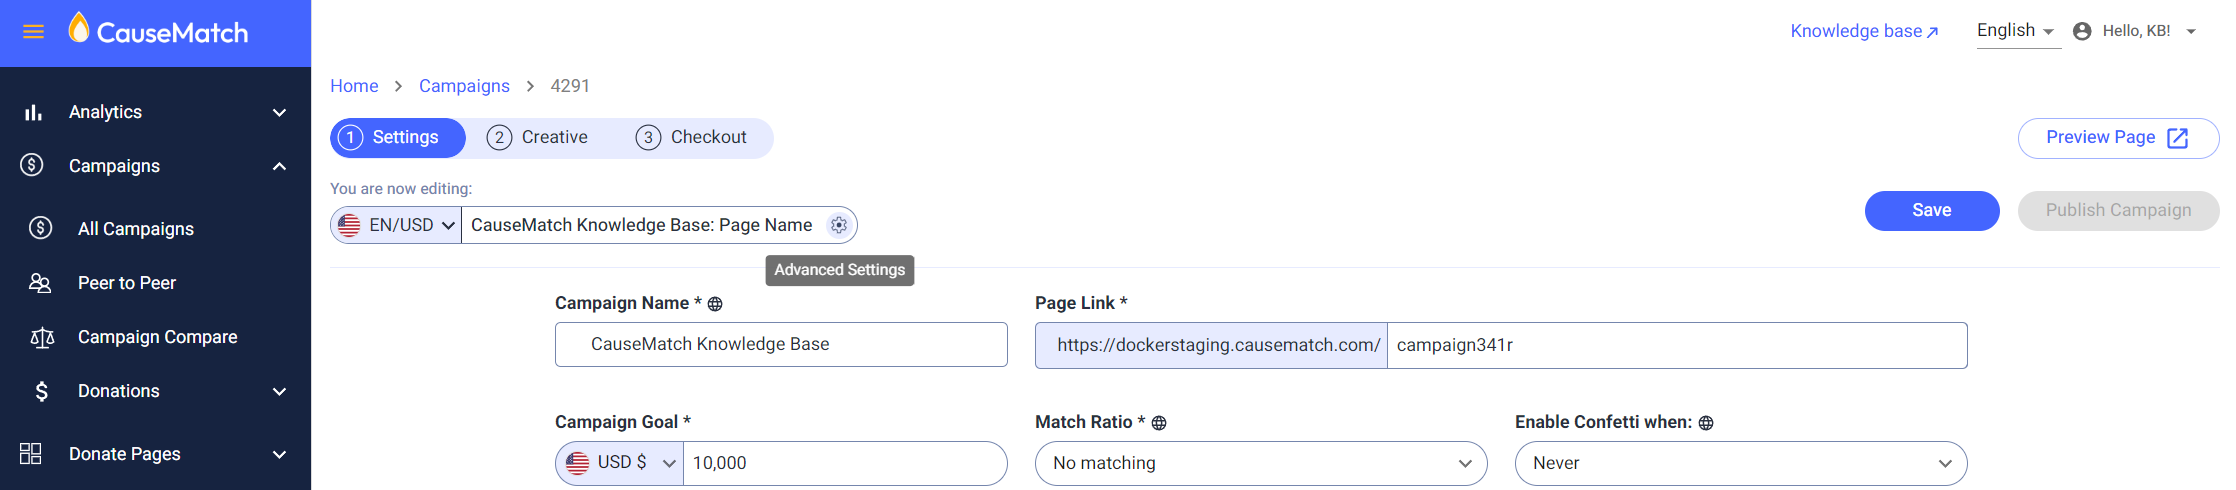The image size is (2236, 490).
Task: Click the Peer to Peer people icon
Action: (40, 283)
